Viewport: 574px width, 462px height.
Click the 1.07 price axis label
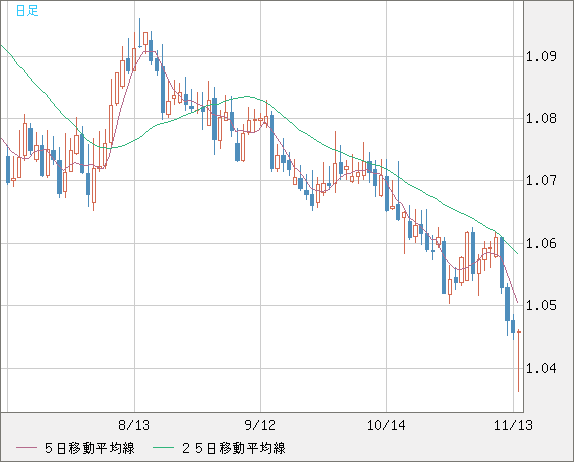(541, 180)
